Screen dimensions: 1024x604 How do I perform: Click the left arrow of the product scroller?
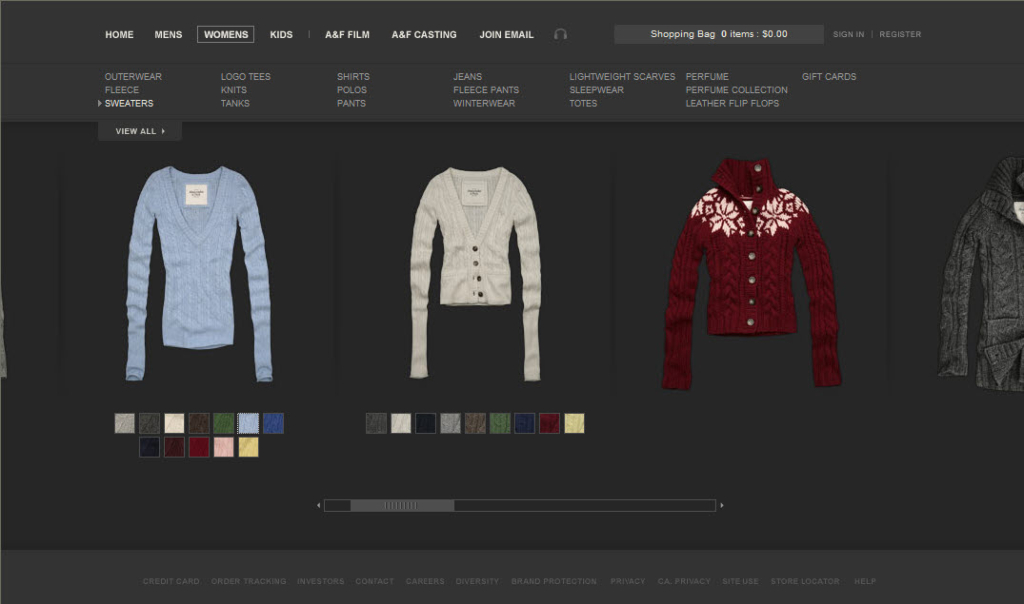318,505
